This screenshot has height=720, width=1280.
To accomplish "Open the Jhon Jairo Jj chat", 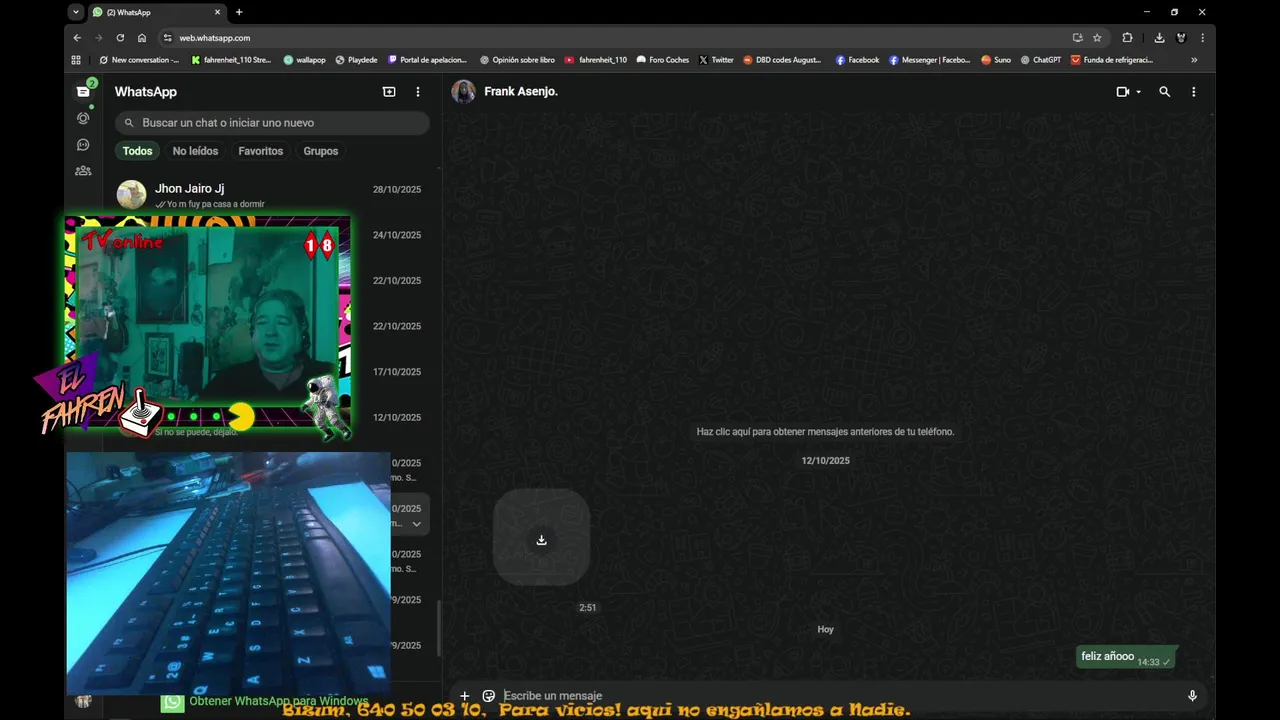I will tap(270, 195).
